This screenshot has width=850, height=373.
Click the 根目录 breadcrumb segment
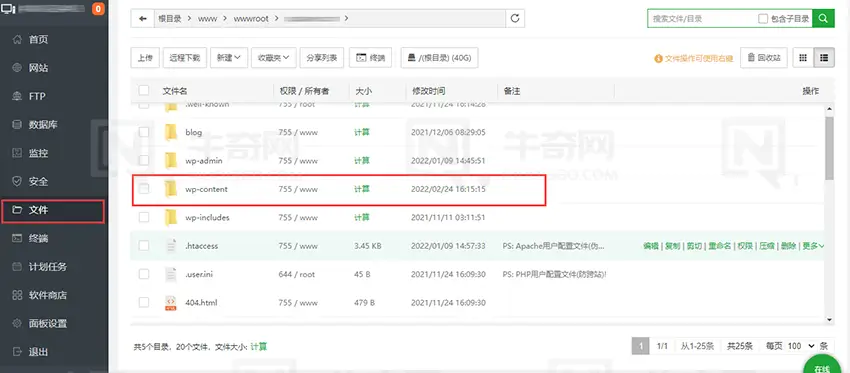(x=170, y=18)
